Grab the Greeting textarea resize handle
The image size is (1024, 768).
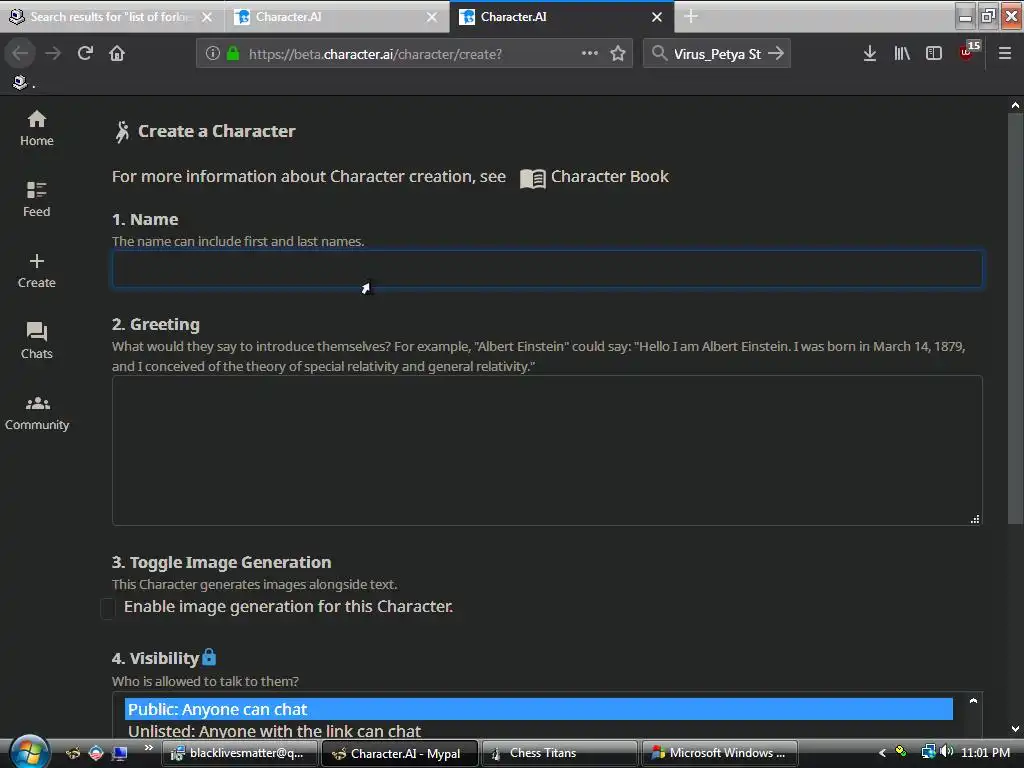(x=975, y=519)
